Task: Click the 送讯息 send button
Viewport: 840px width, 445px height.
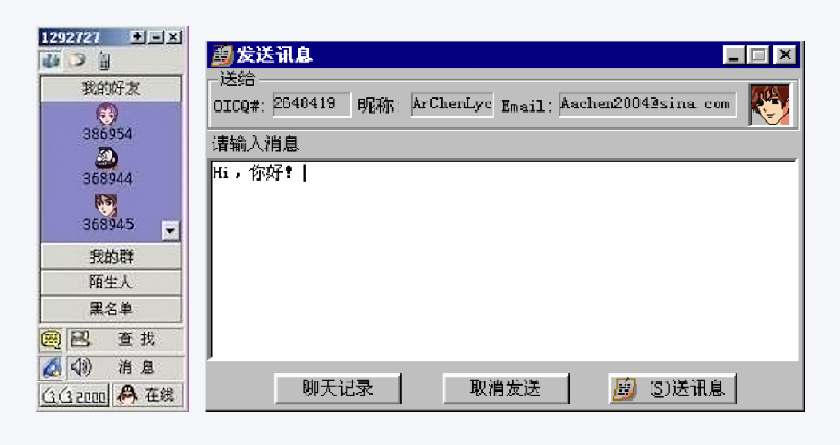Action: point(673,388)
